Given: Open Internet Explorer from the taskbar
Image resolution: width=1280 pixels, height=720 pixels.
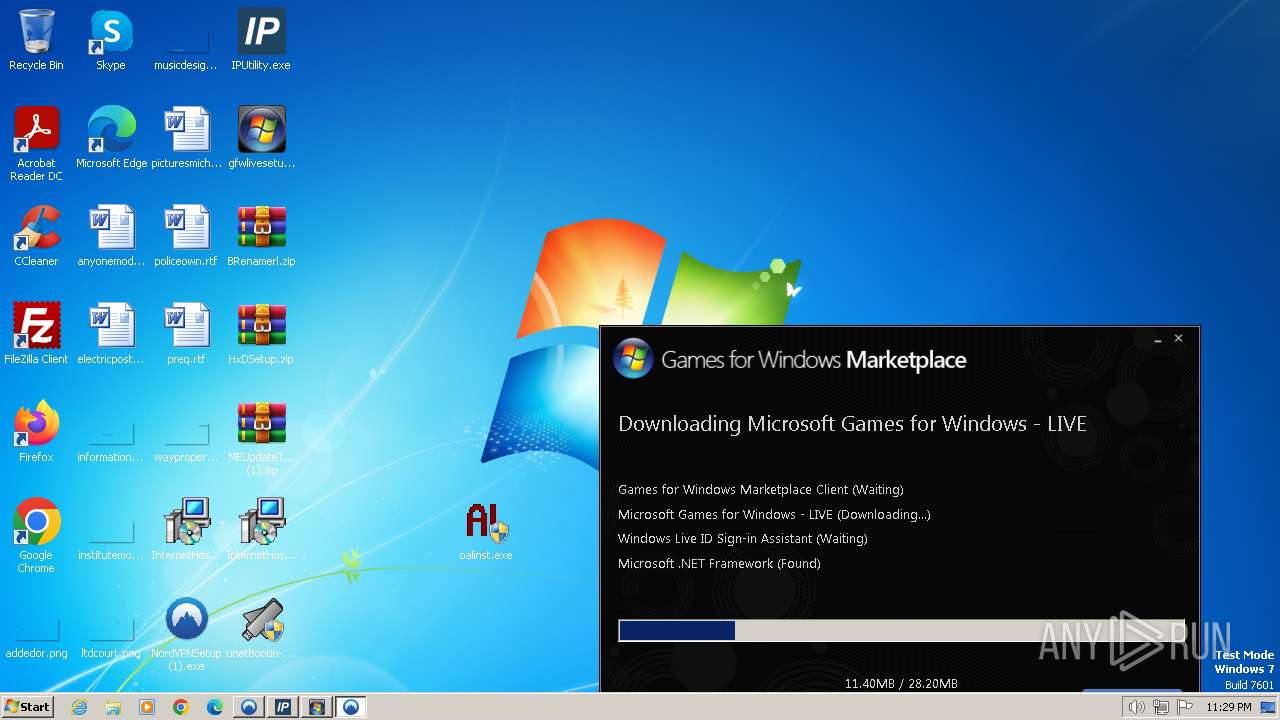Looking at the screenshot, I should [x=79, y=707].
